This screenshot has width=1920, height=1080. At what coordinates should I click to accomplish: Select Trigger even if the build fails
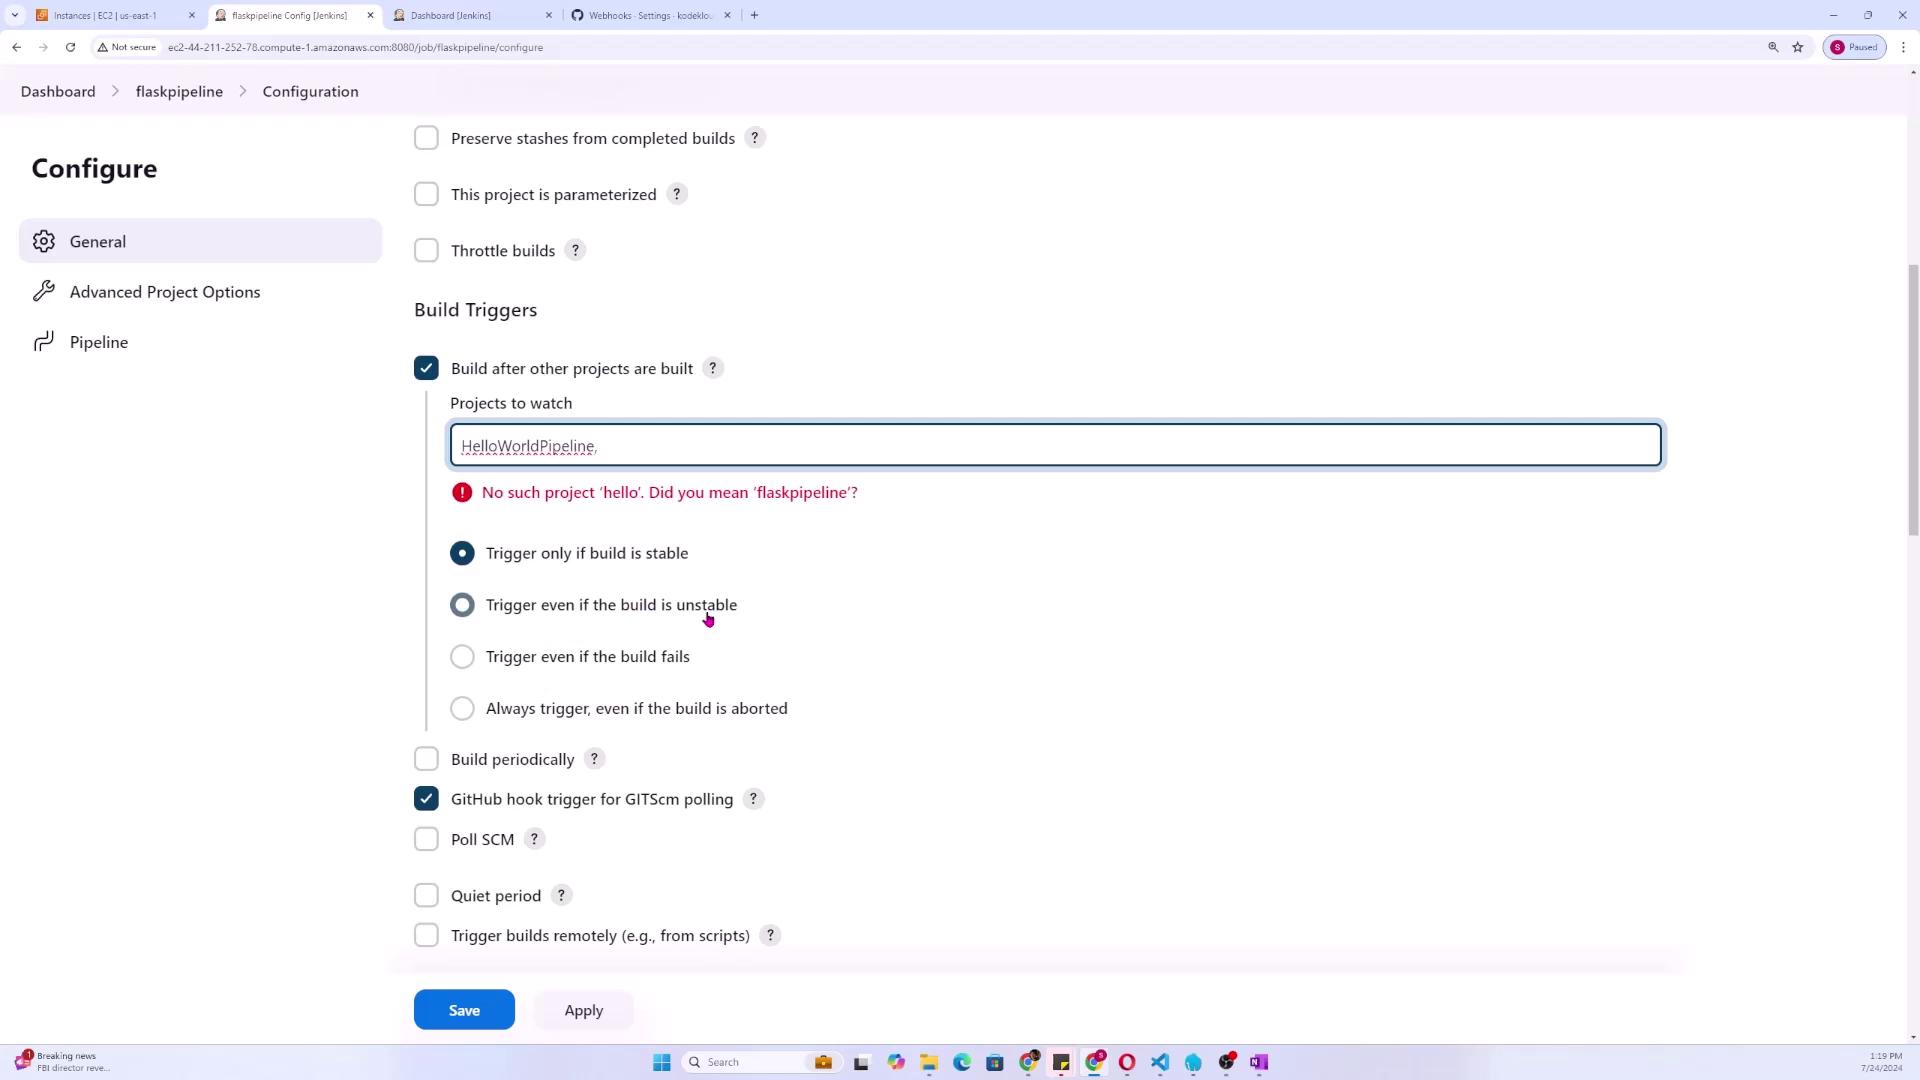(462, 657)
